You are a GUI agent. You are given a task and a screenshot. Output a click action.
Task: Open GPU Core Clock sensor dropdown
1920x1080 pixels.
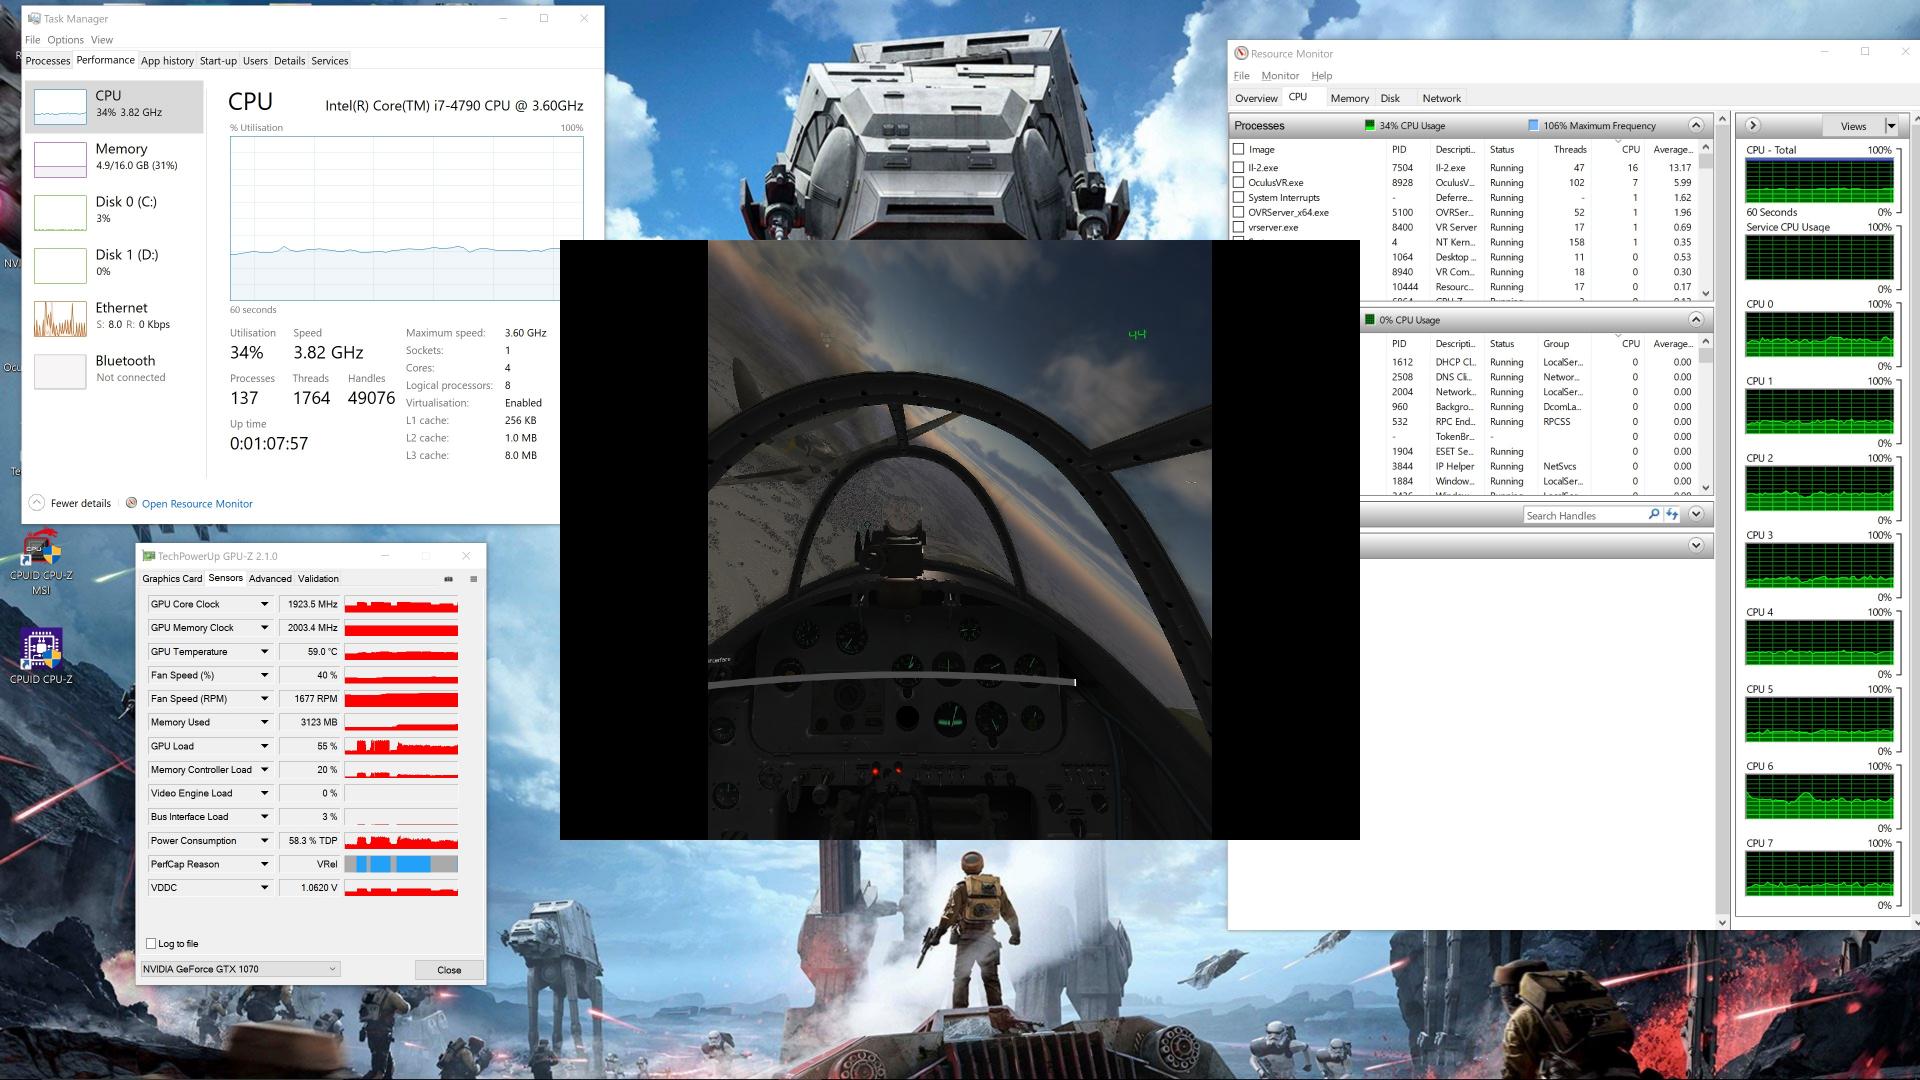[264, 604]
